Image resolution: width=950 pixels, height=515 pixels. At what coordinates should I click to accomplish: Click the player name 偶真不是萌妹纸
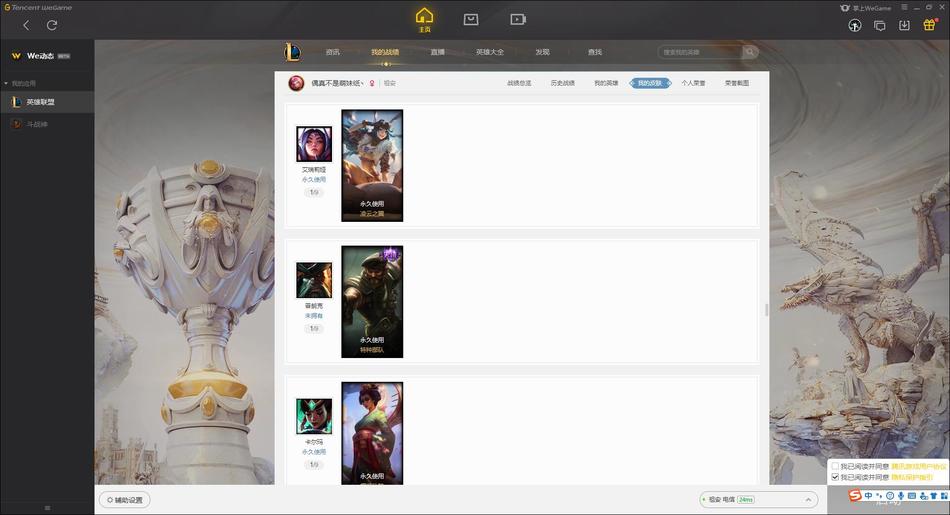click(337, 83)
